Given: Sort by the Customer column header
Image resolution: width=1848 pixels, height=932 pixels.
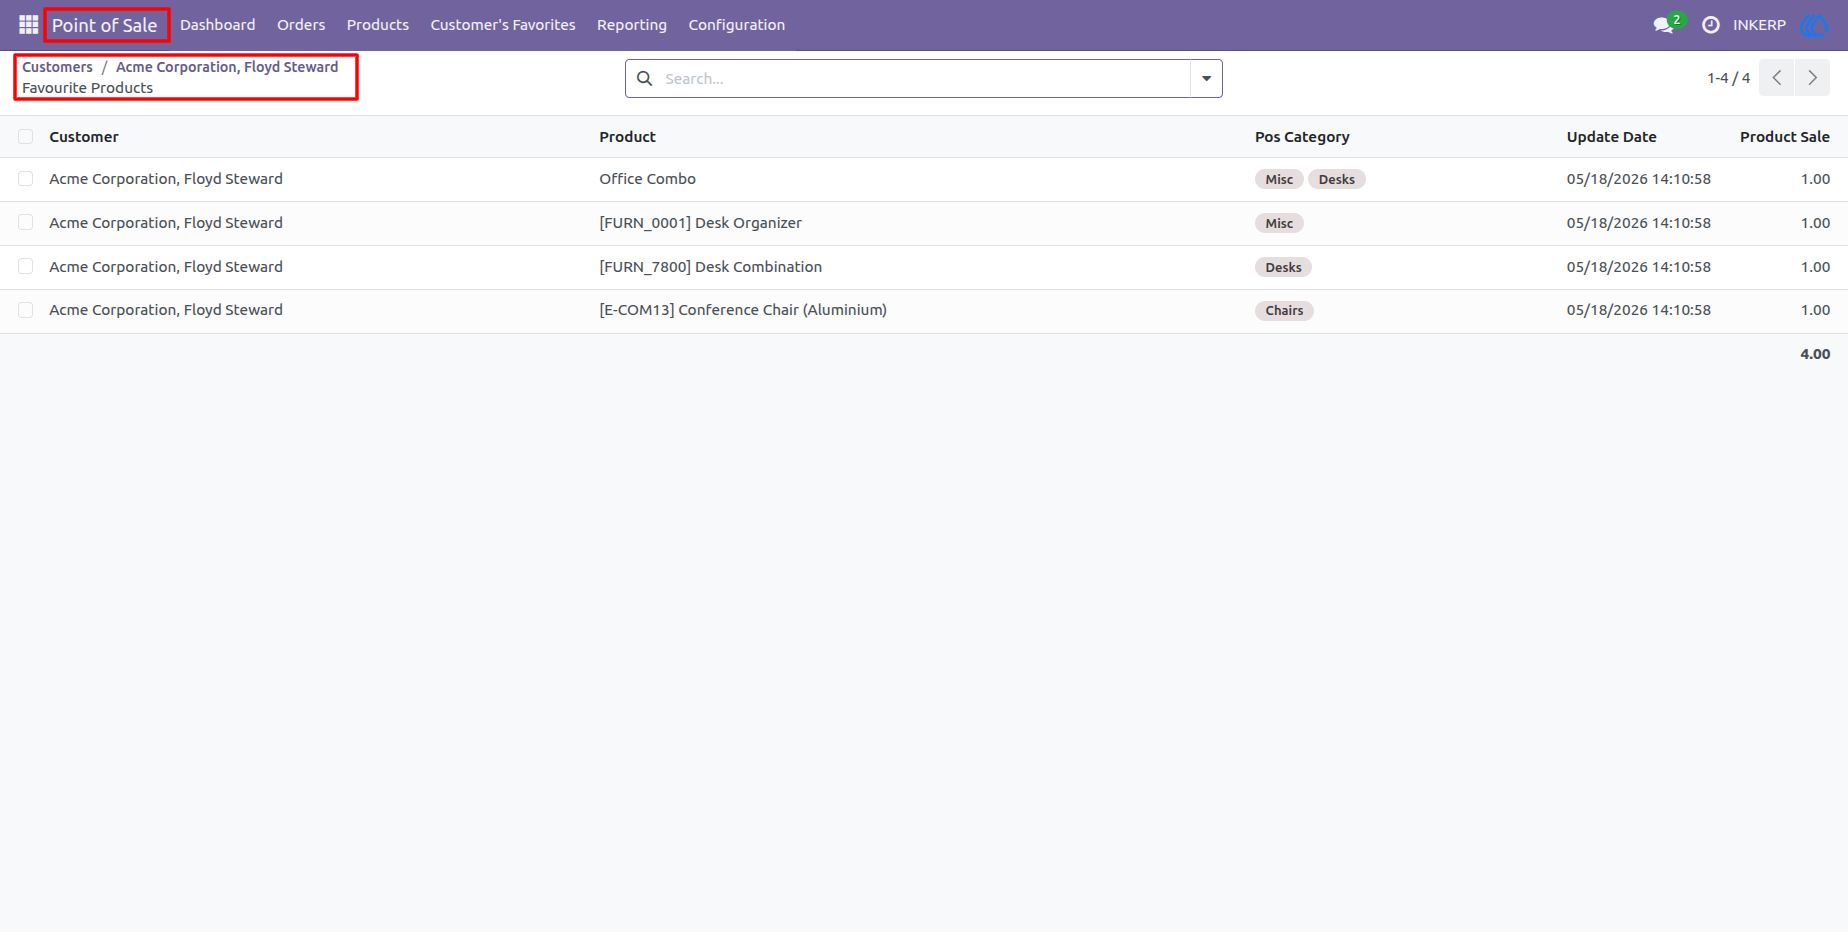Looking at the screenshot, I should point(84,137).
